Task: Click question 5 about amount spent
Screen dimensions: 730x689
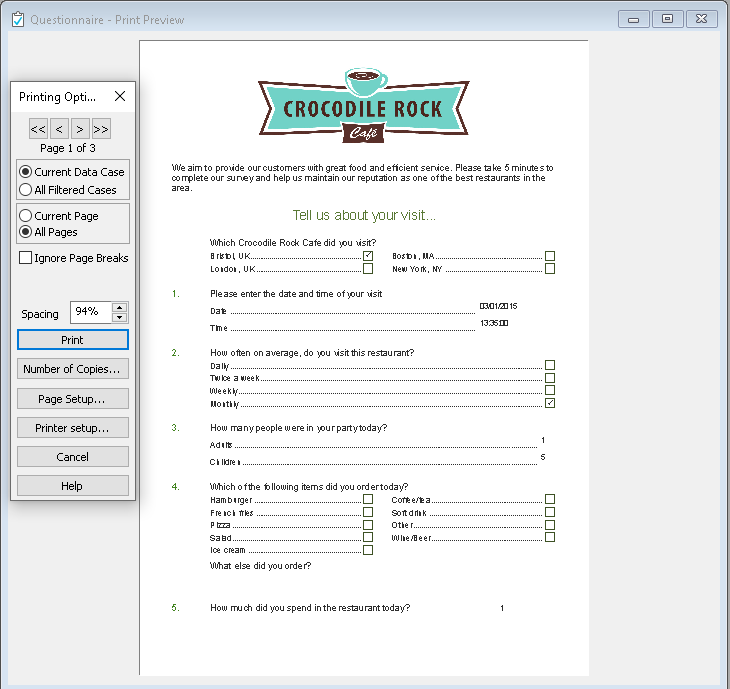Action: (x=310, y=608)
